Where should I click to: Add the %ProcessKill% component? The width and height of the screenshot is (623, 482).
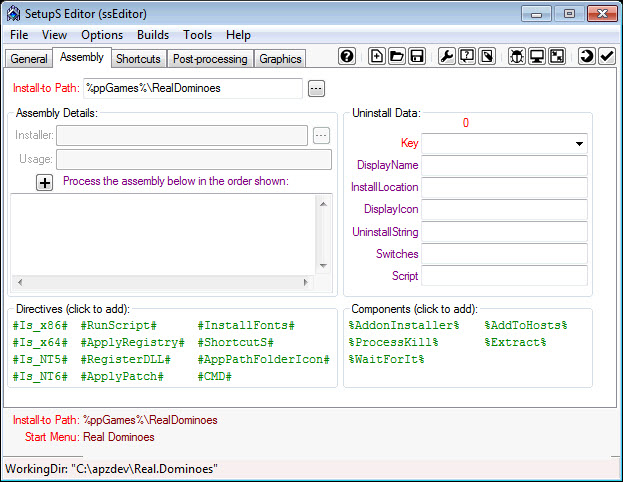click(x=393, y=342)
